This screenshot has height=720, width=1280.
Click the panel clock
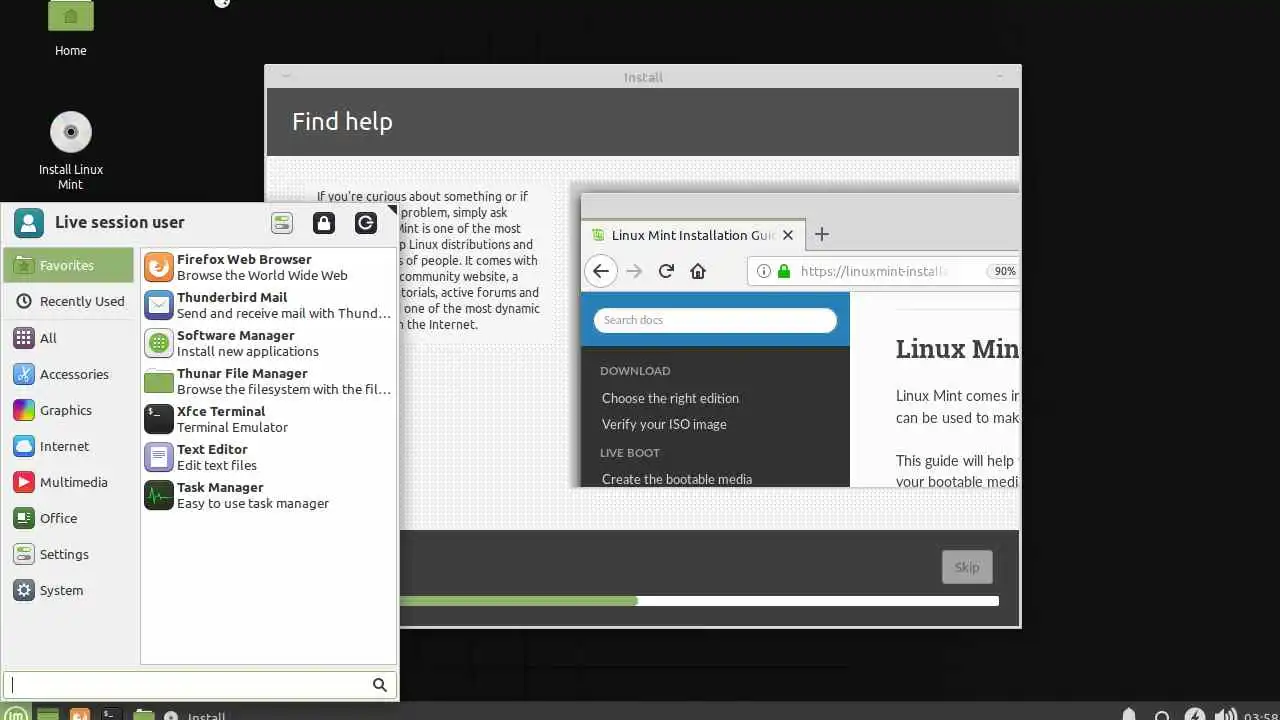pyautogui.click(x=1261, y=714)
